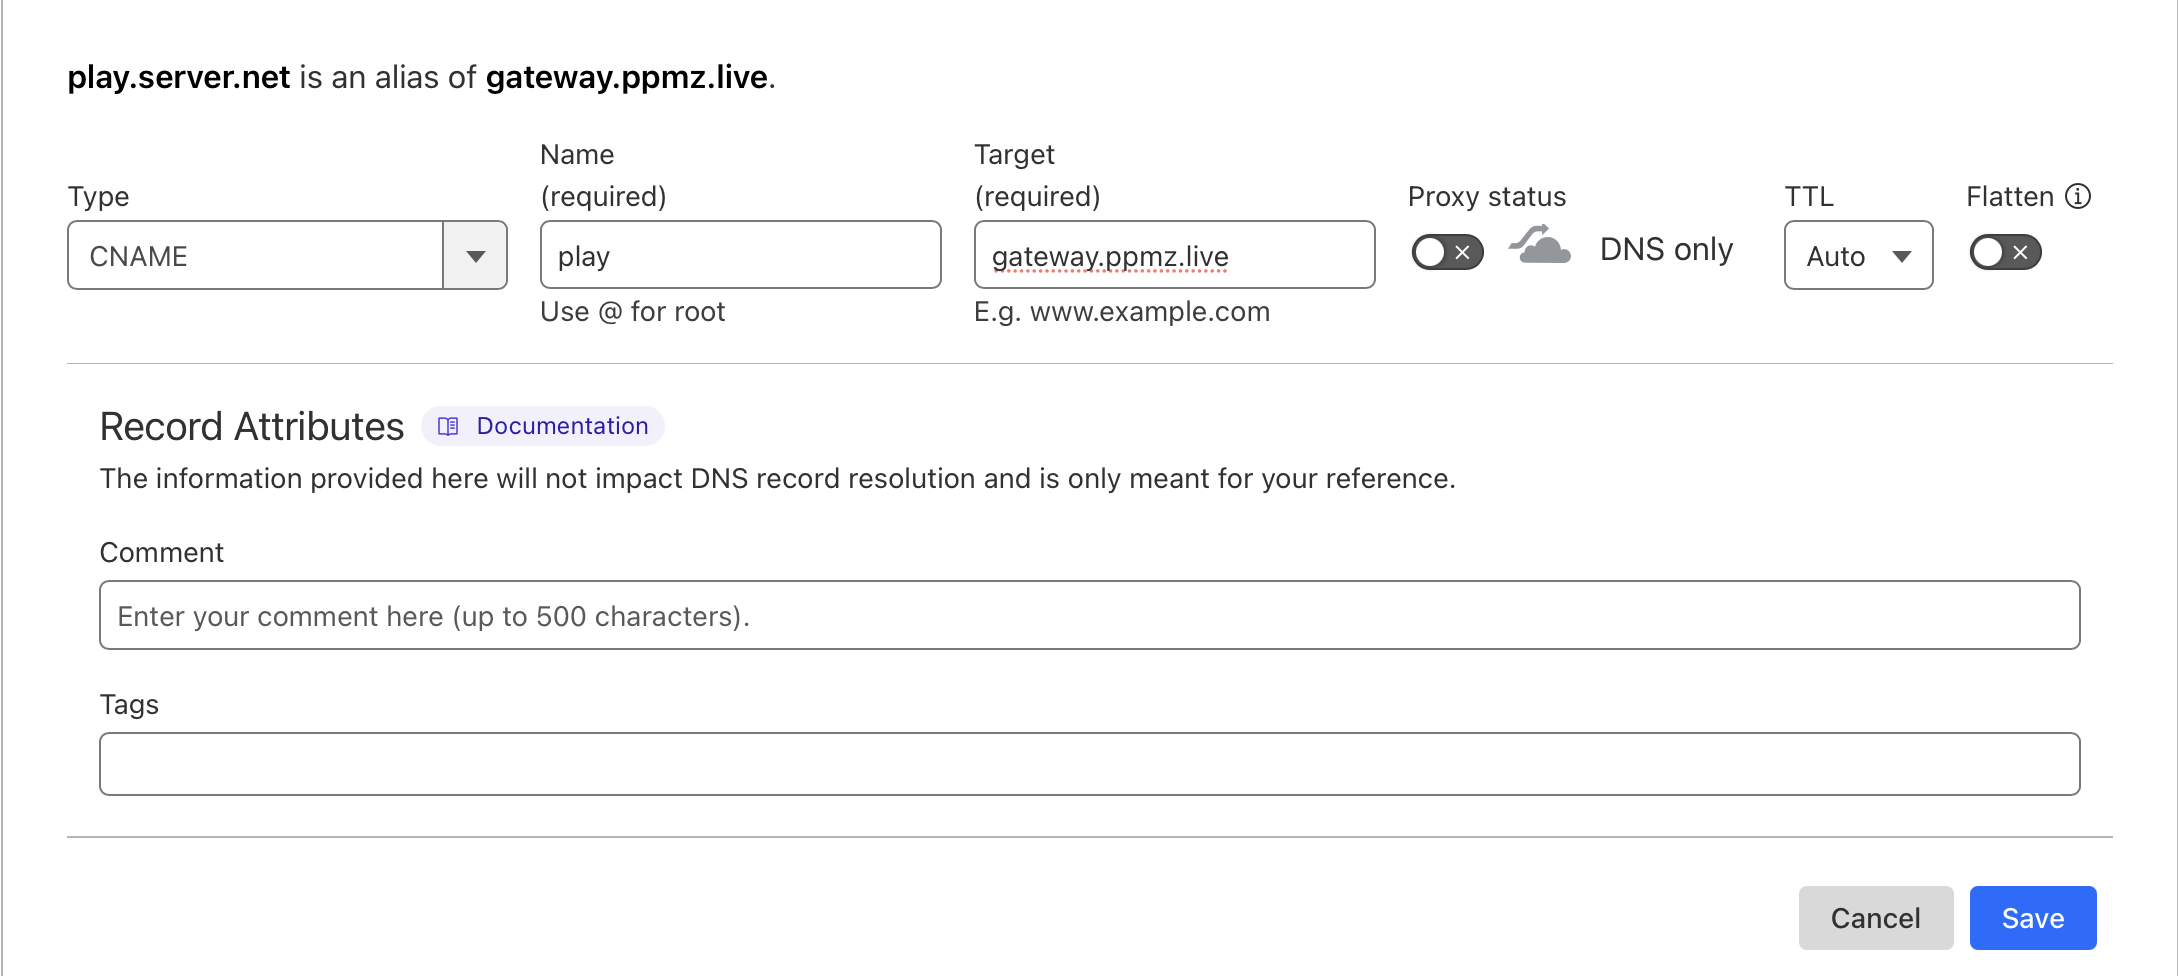
Task: Click the CNAME record type field
Action: [256, 256]
